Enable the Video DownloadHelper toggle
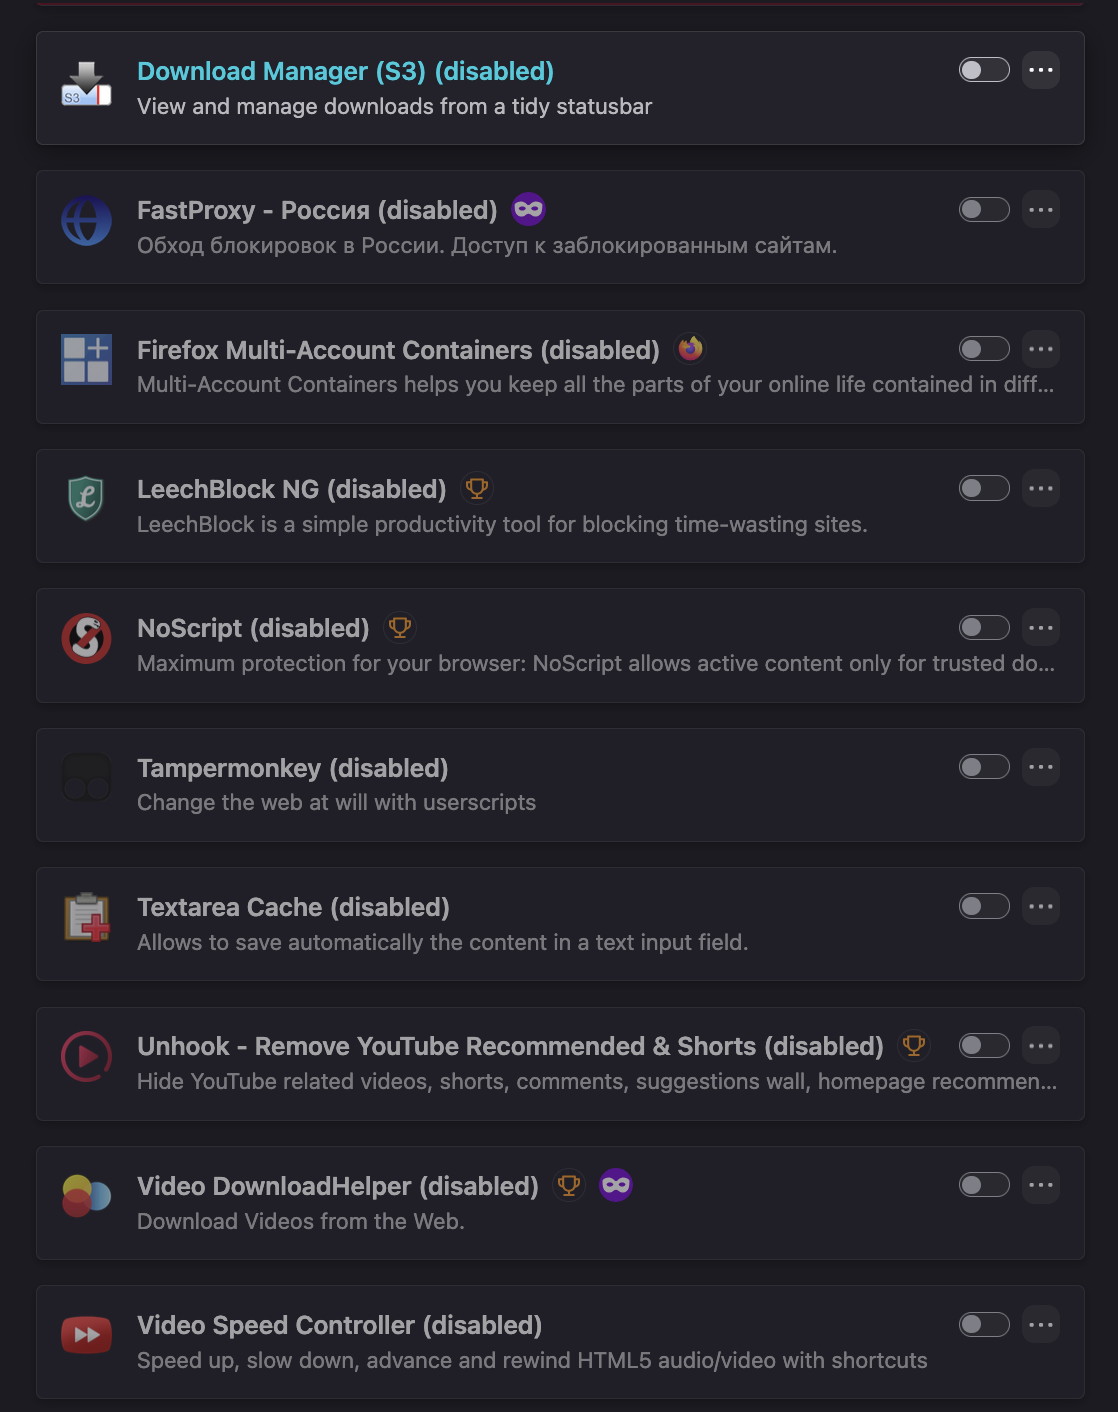The image size is (1118, 1412). [984, 1185]
